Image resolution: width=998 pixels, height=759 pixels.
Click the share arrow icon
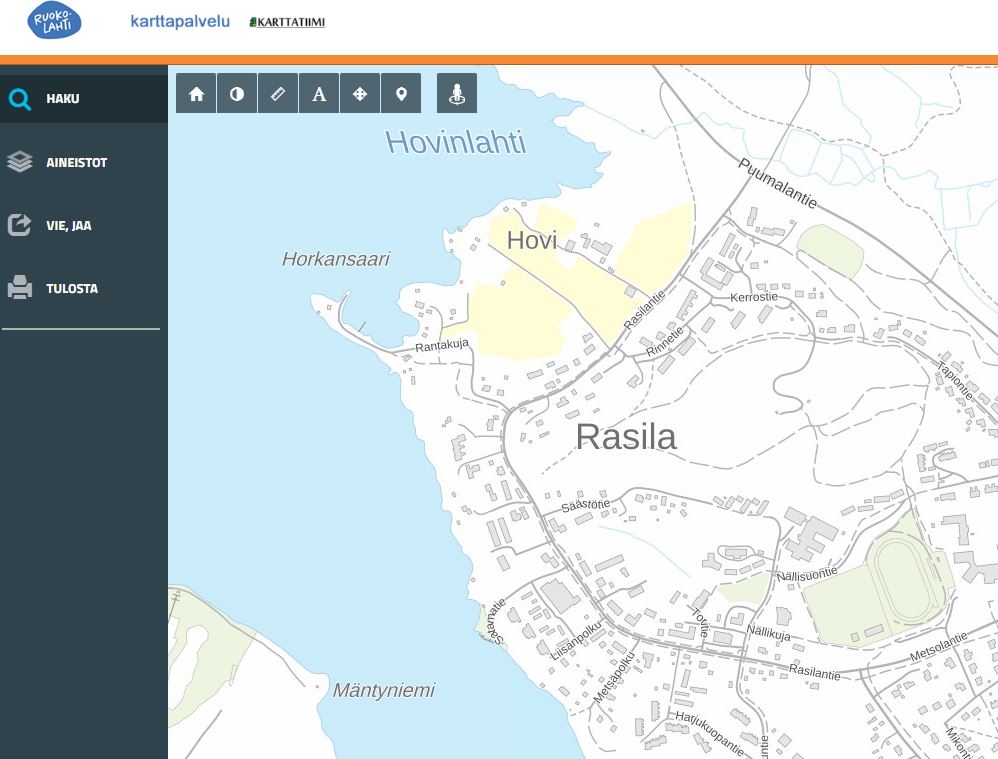coord(20,225)
